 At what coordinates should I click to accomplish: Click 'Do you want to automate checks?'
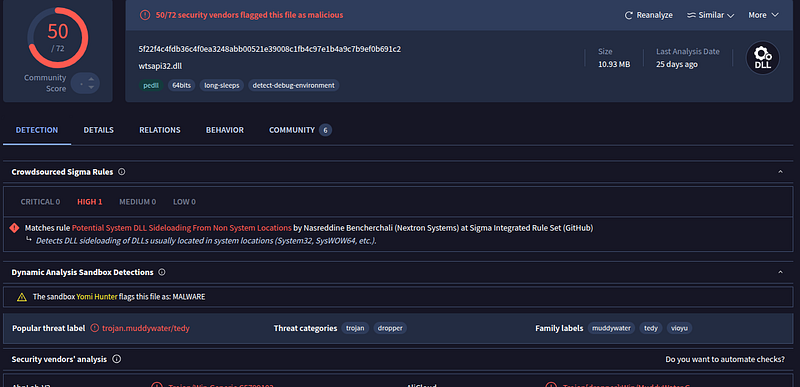pos(725,359)
